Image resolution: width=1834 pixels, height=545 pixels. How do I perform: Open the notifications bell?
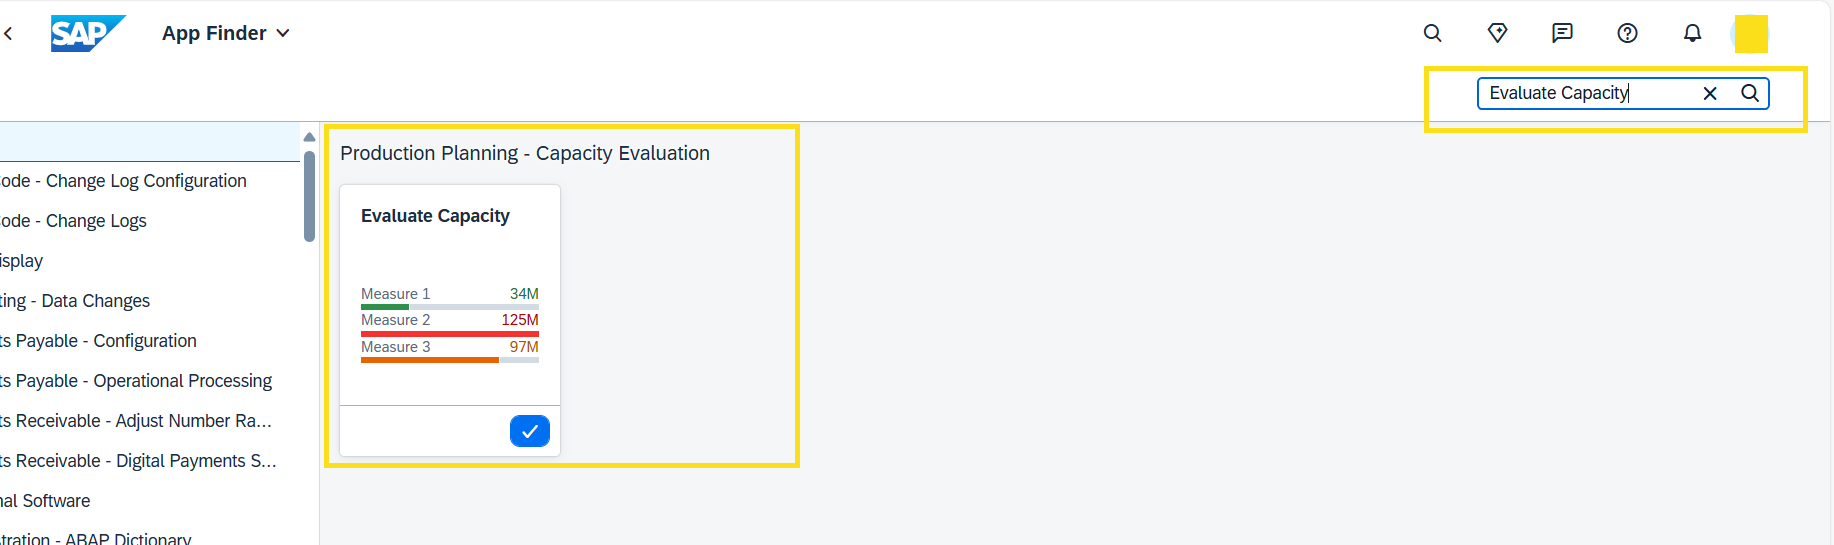pyautogui.click(x=1692, y=33)
